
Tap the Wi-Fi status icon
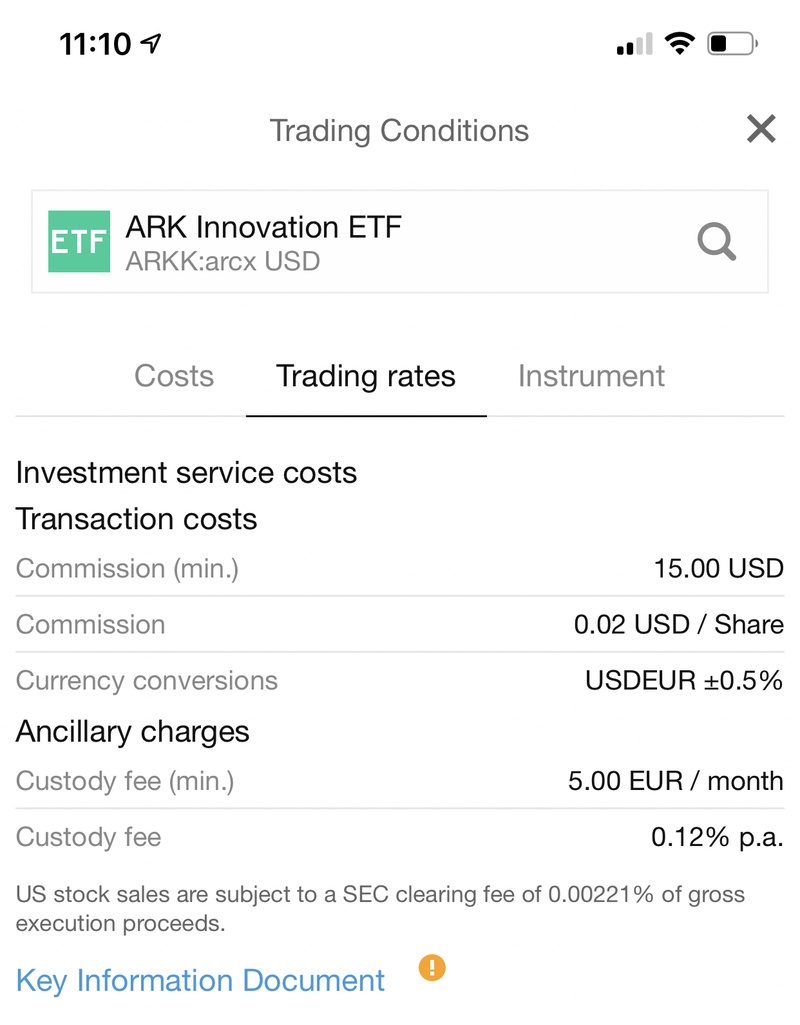[x=680, y=44]
